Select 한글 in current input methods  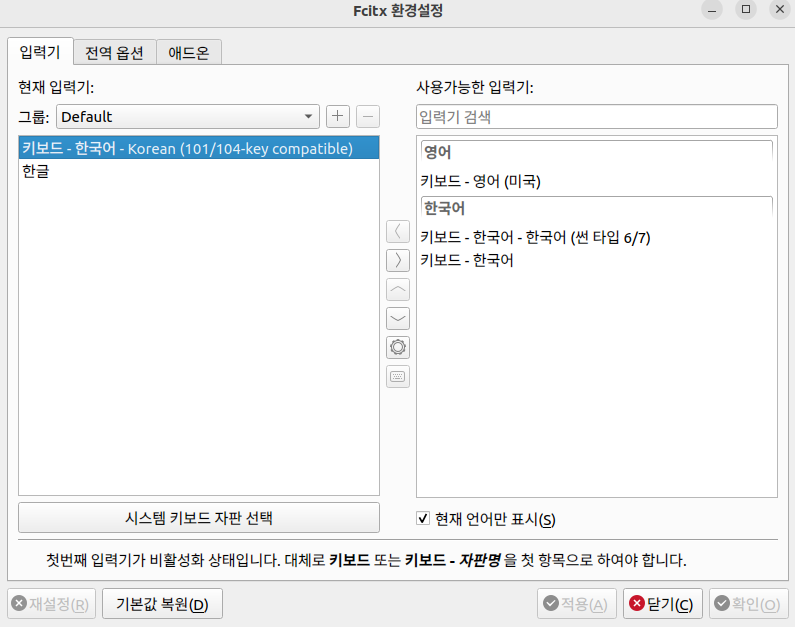coord(199,171)
